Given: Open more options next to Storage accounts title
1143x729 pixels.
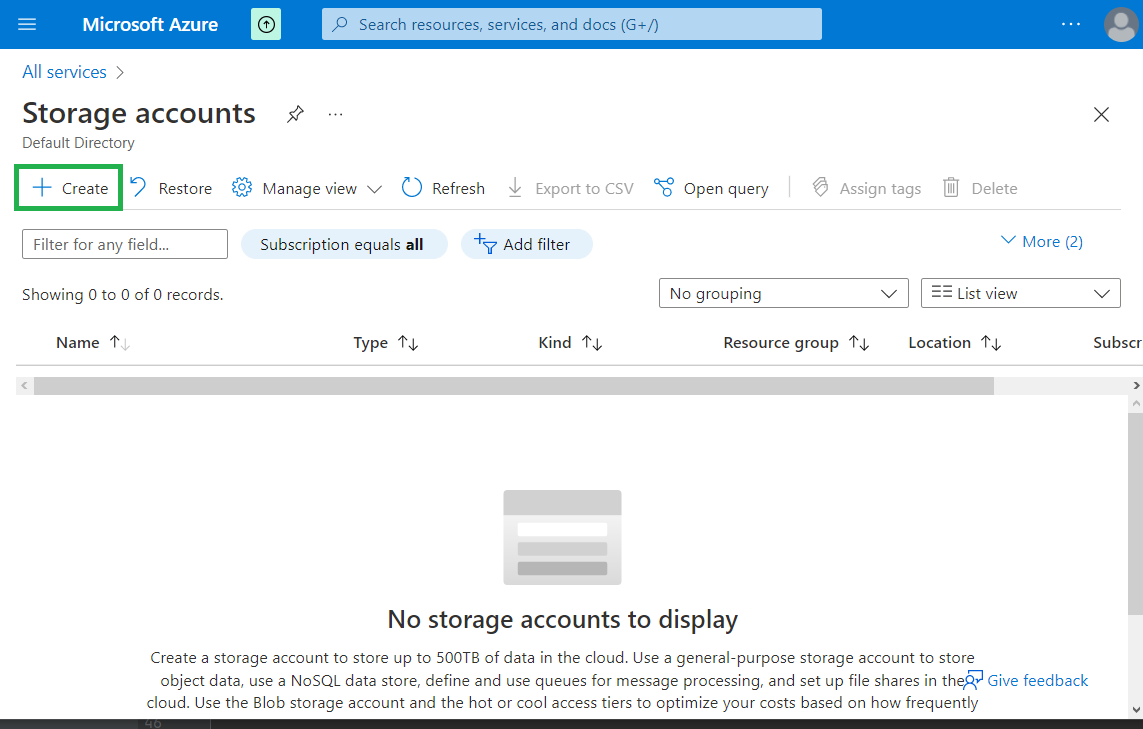Looking at the screenshot, I should [335, 114].
